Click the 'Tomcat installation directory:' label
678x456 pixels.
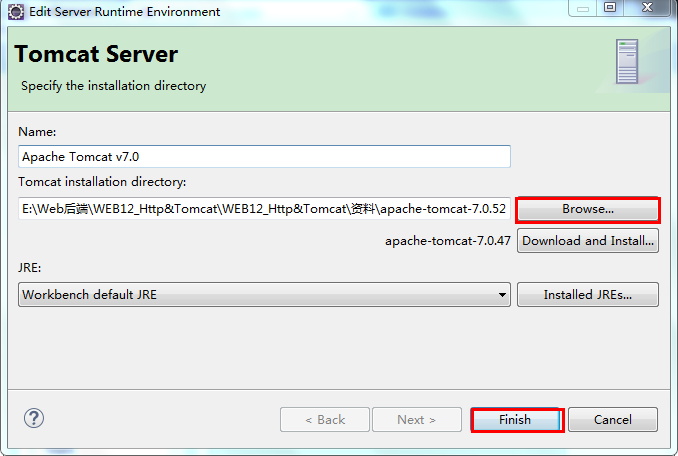pos(102,182)
